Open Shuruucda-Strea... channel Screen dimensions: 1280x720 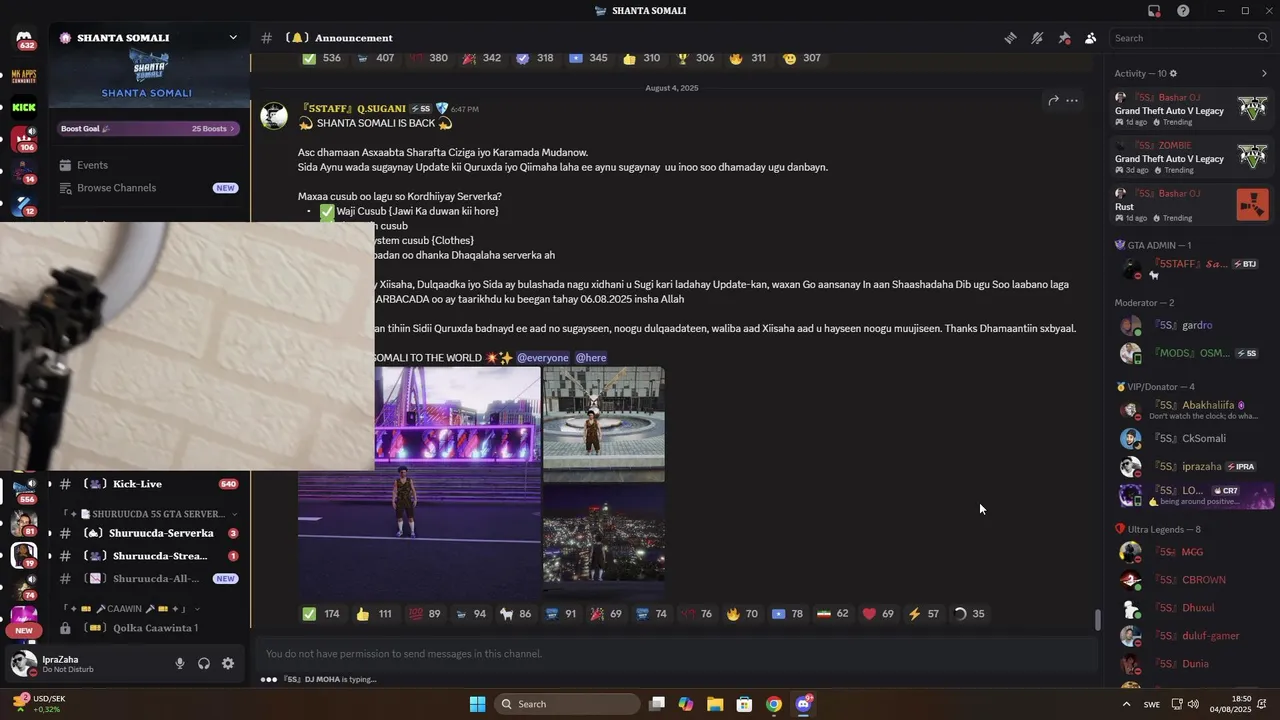[148, 556]
